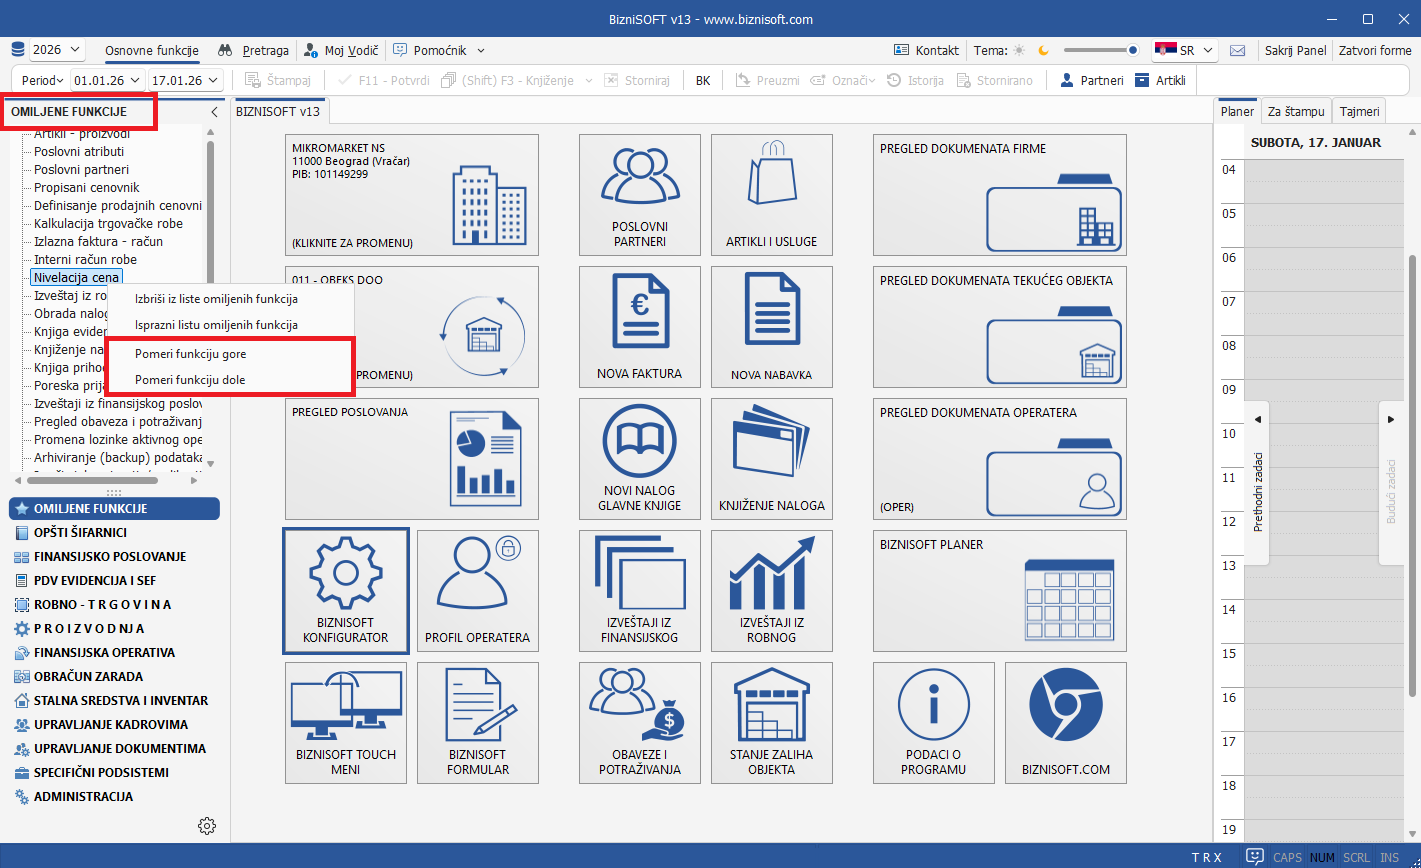Open settings gear at the bottom of the sidebar
1421x868 pixels.
tap(207, 826)
